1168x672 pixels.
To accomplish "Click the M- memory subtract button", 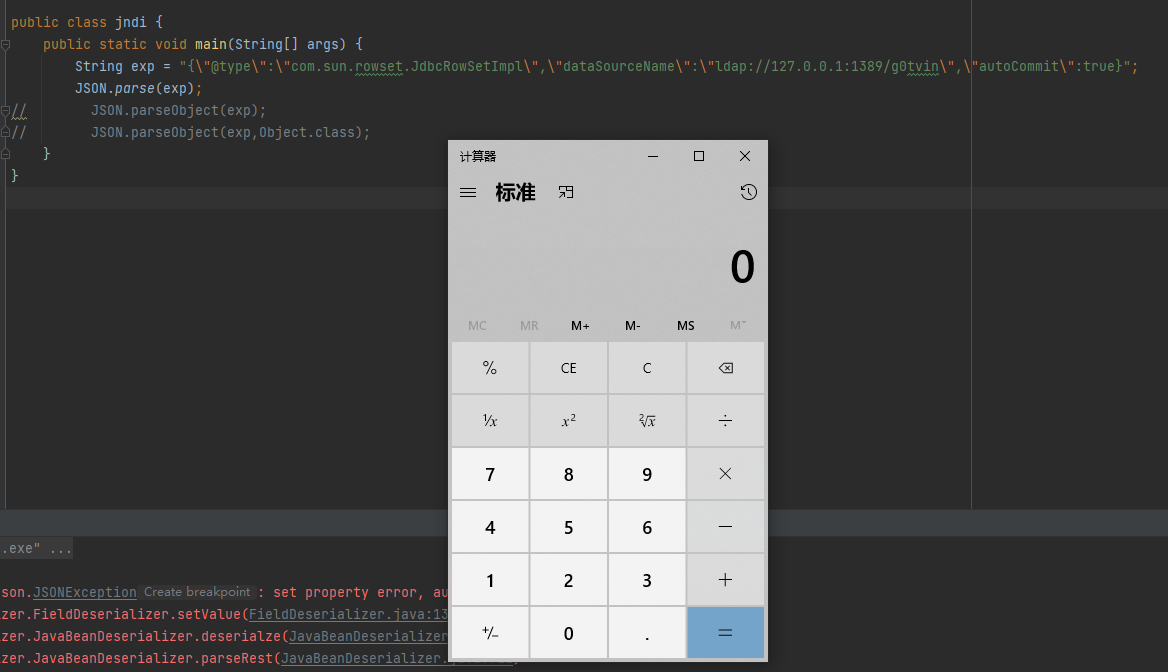I will tap(632, 326).
